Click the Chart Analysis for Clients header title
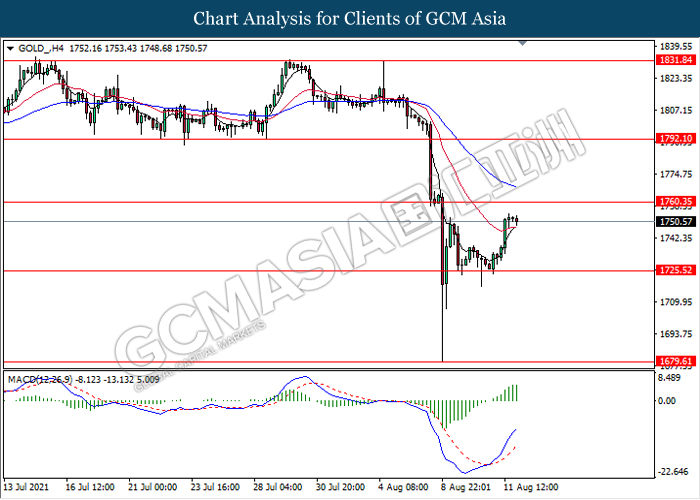Viewport: 700px width, 500px height. (x=350, y=18)
